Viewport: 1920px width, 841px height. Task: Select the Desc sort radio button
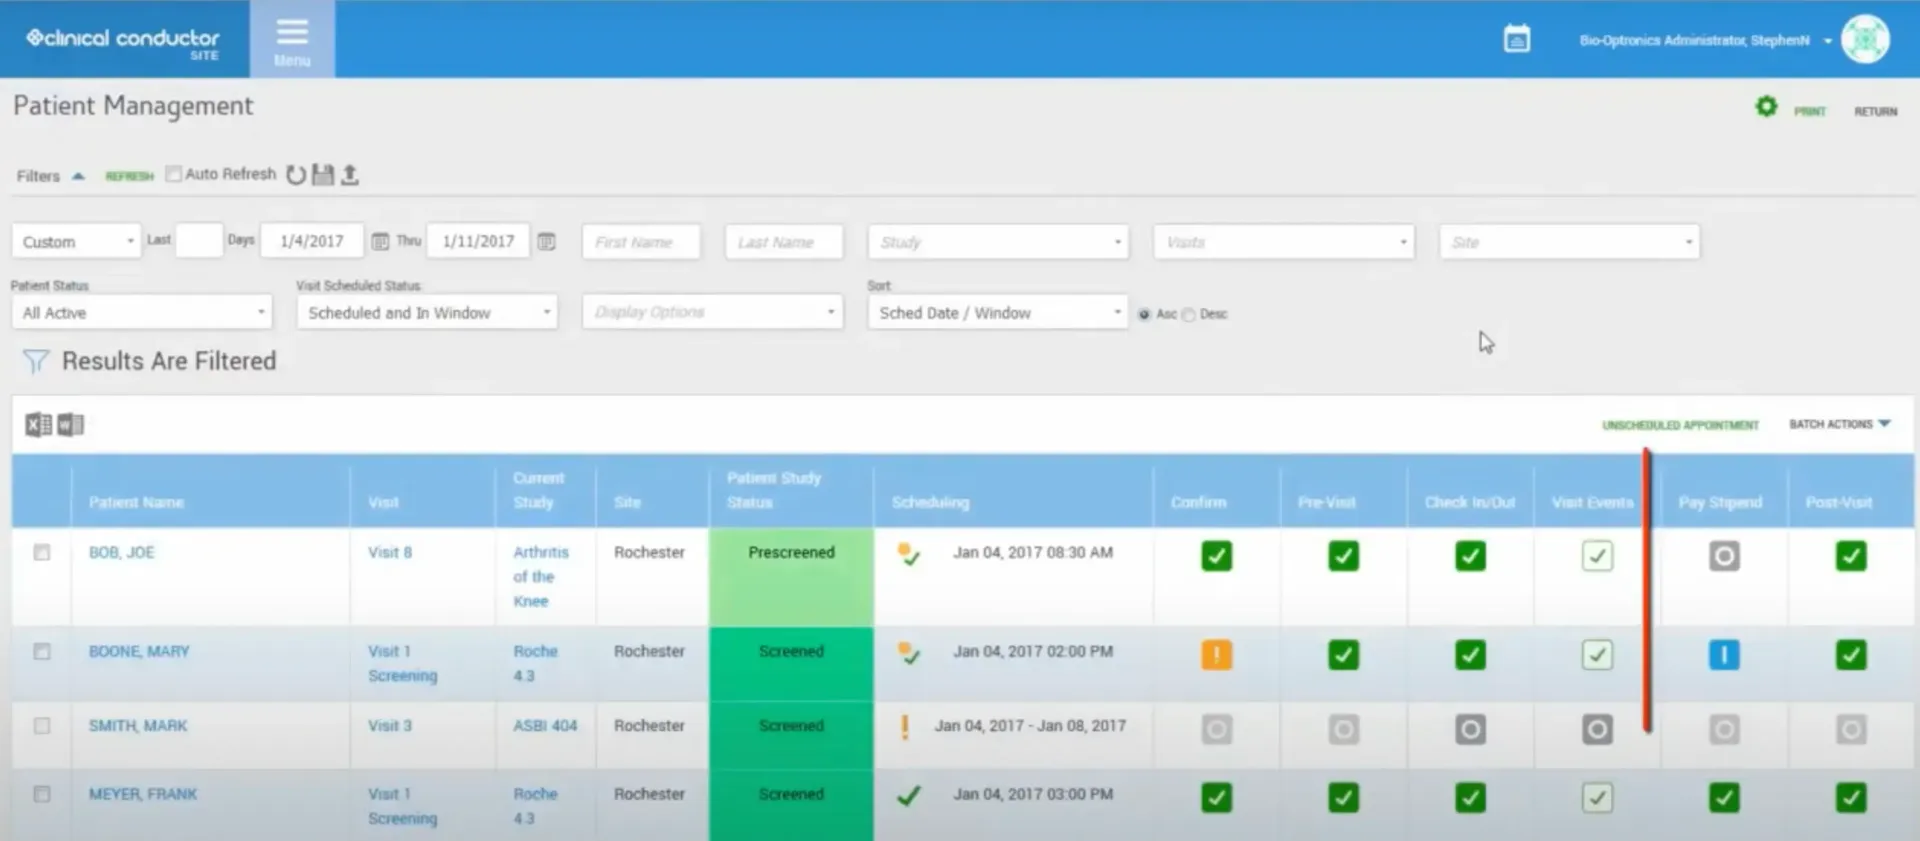coord(1188,314)
